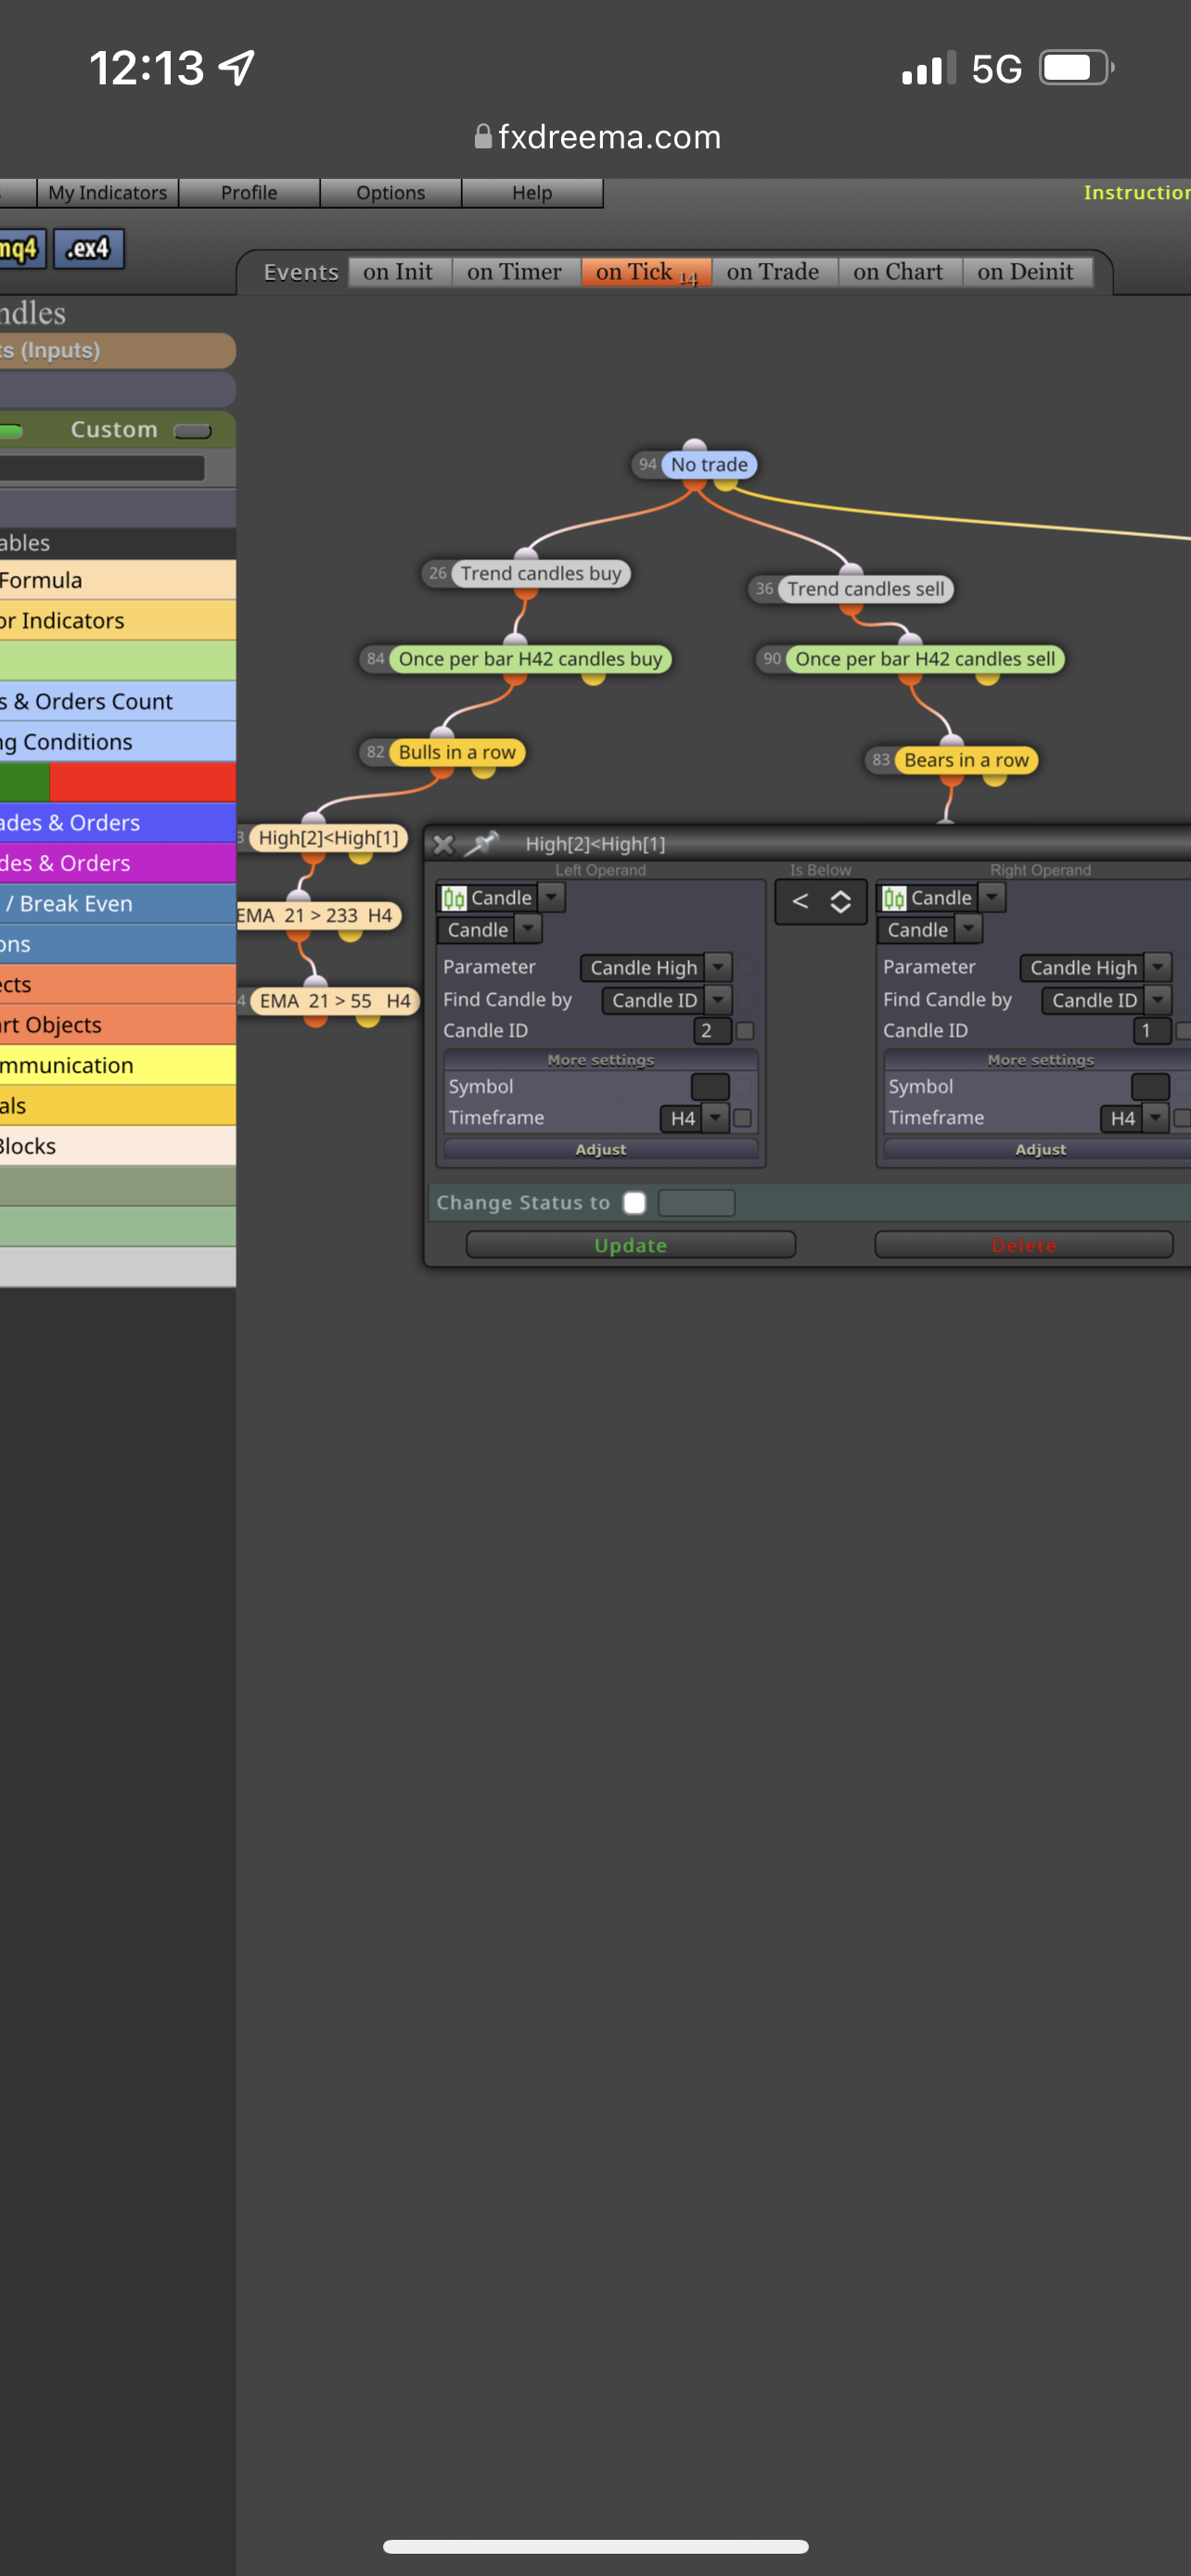Image resolution: width=1191 pixels, height=2576 pixels.
Task: Open the Right Operand H4 timeframe dropdown
Action: (x=1155, y=1118)
